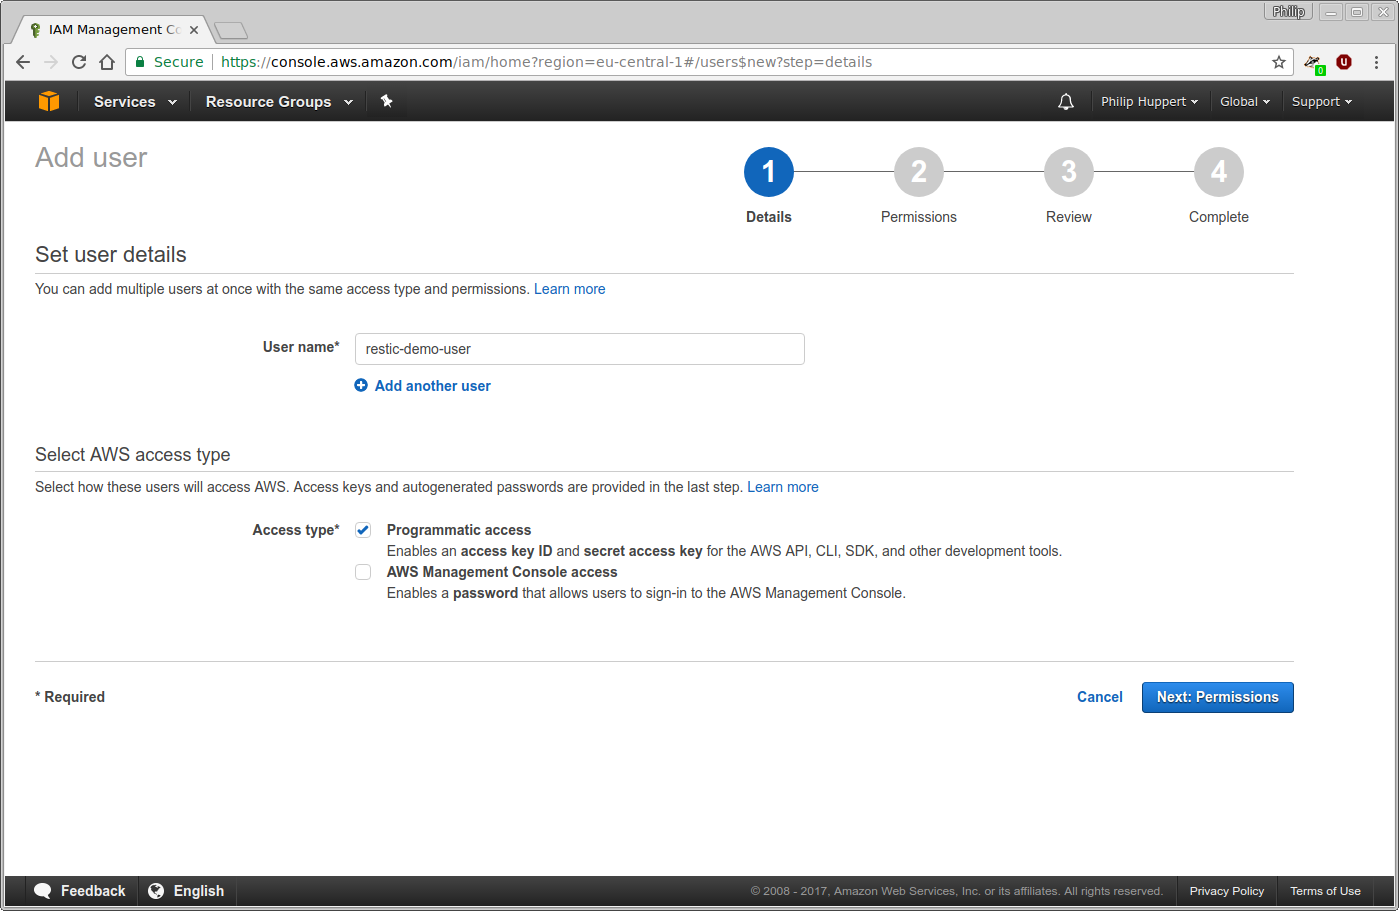Click the Feedback speech bubble icon

point(42,890)
